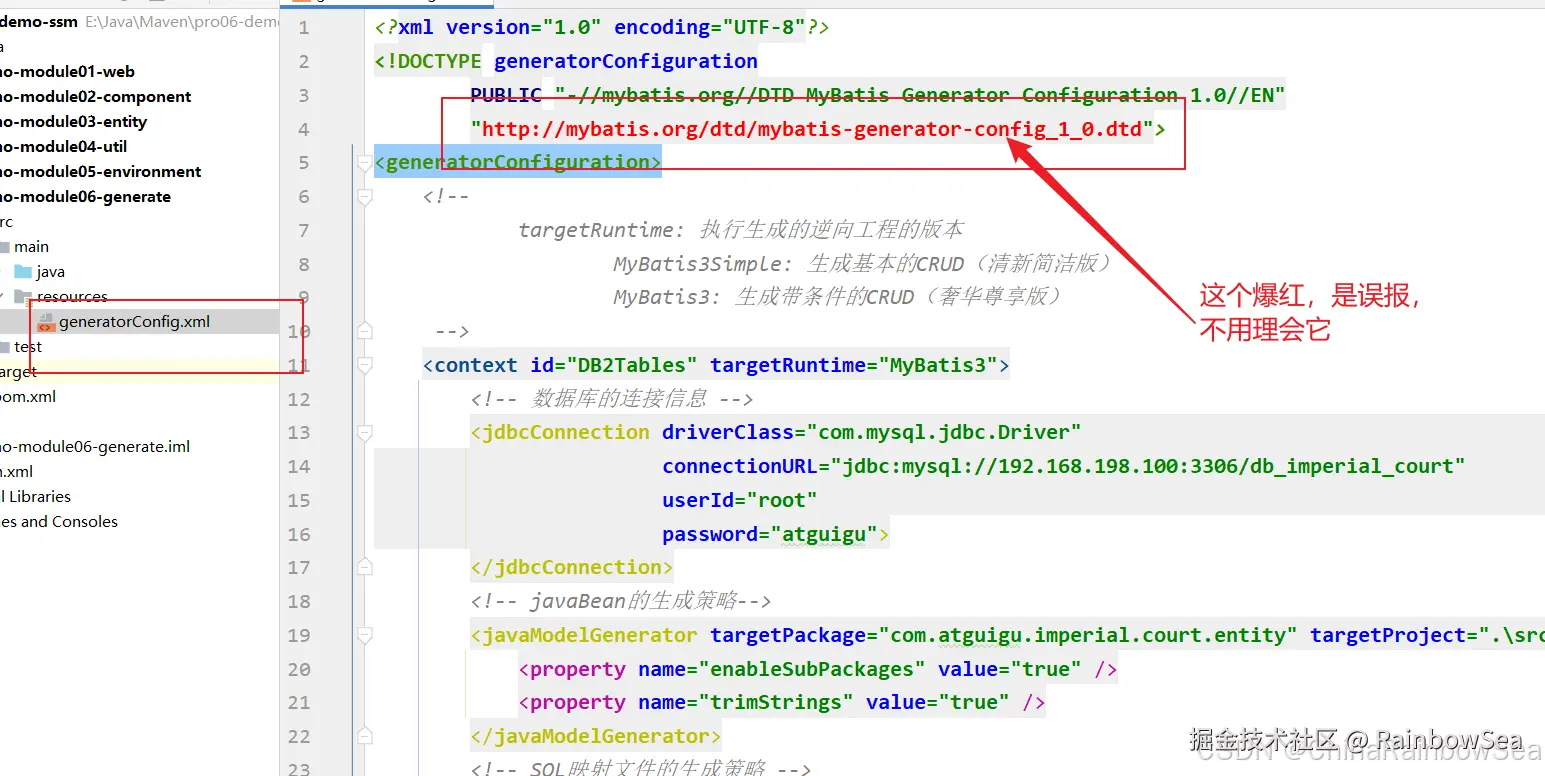This screenshot has height=776, width=1545.
Task: Click the password="atguigu" attribute
Action: coord(770,534)
